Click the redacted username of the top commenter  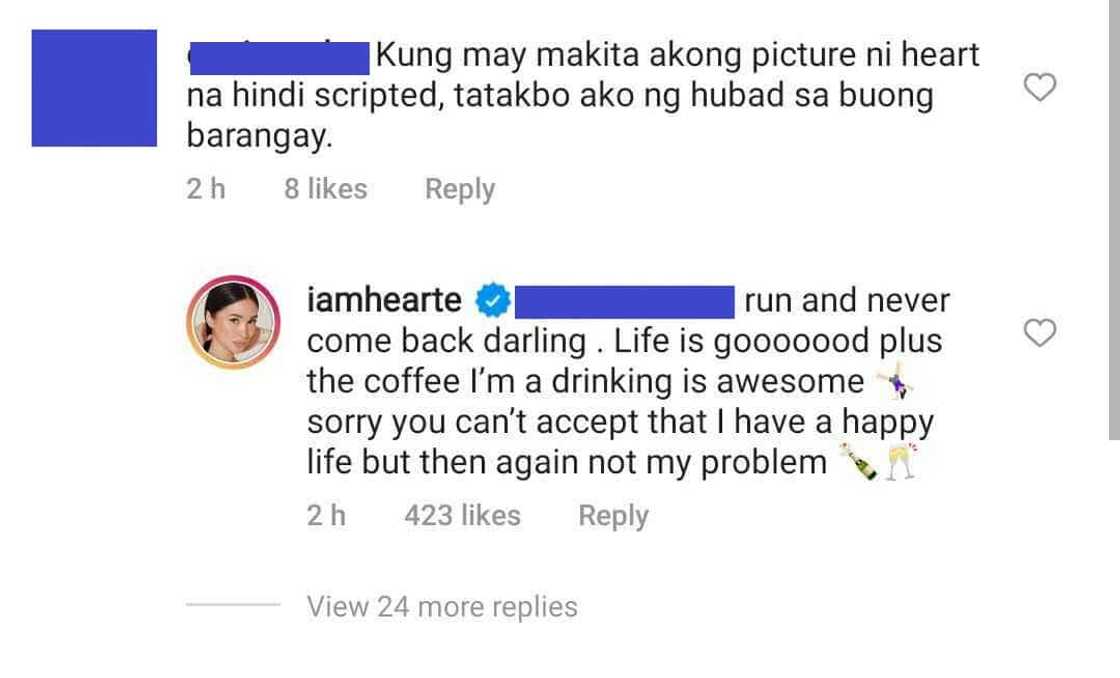click(279, 58)
